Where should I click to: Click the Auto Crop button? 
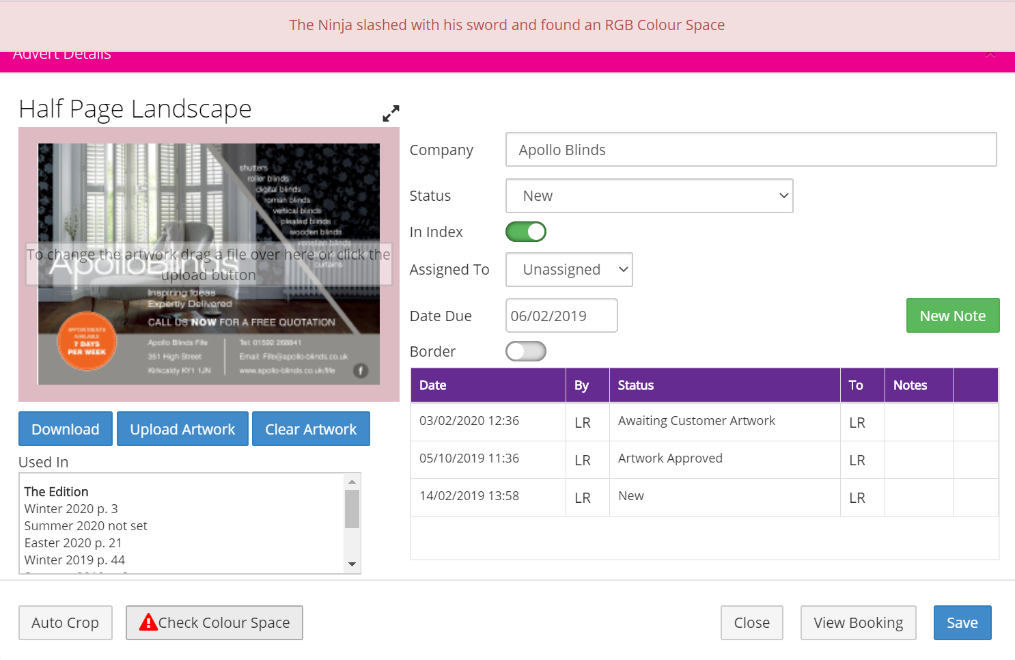tap(65, 622)
